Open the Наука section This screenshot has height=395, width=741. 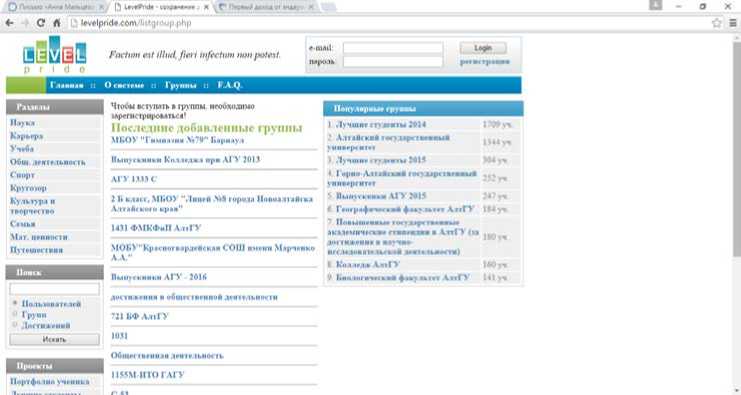pos(22,122)
